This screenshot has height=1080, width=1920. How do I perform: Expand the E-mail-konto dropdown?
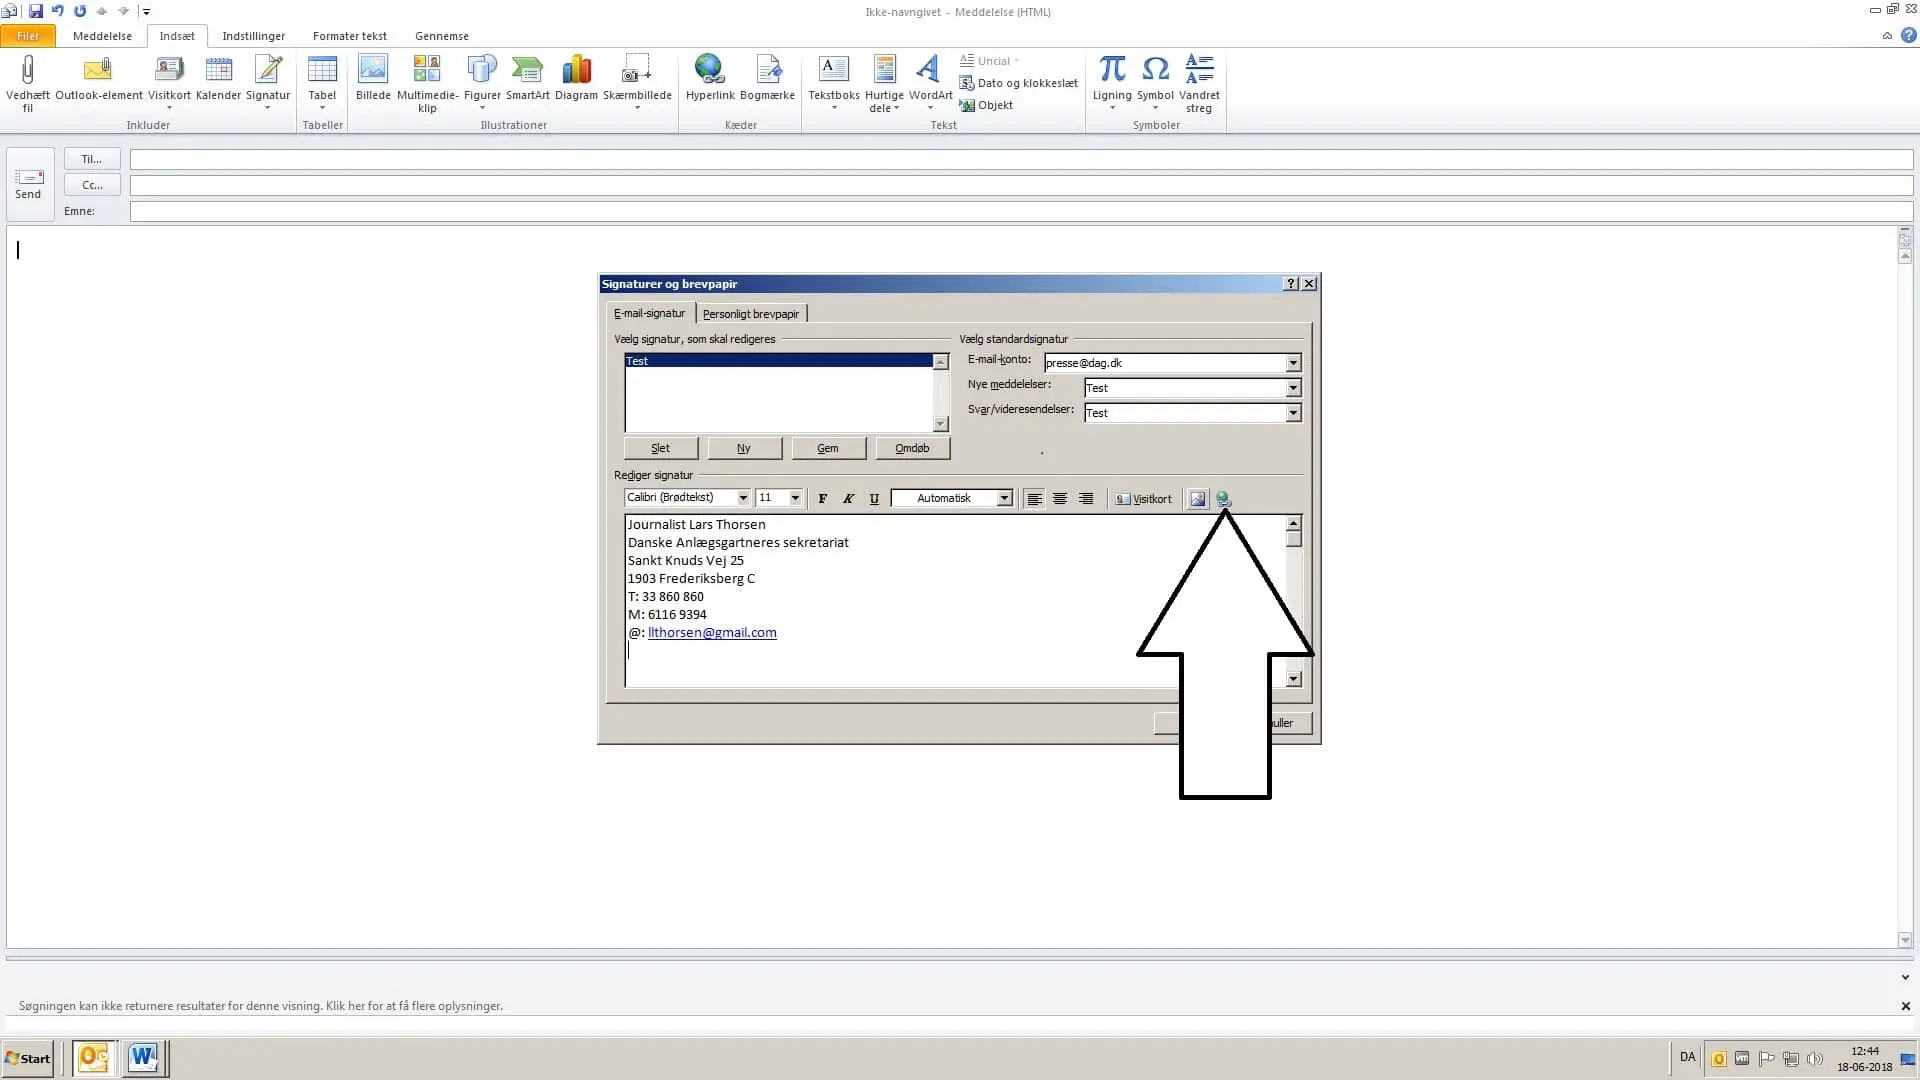tap(1293, 363)
